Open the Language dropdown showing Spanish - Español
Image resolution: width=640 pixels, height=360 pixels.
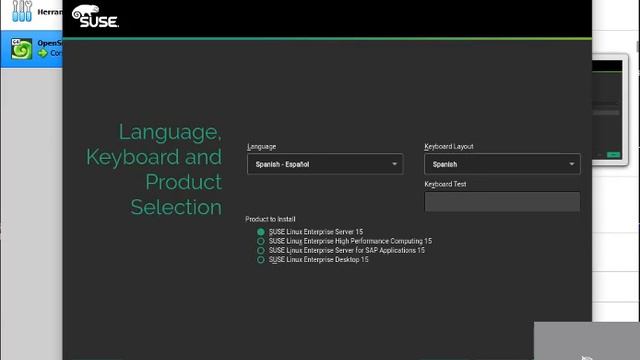click(325, 164)
